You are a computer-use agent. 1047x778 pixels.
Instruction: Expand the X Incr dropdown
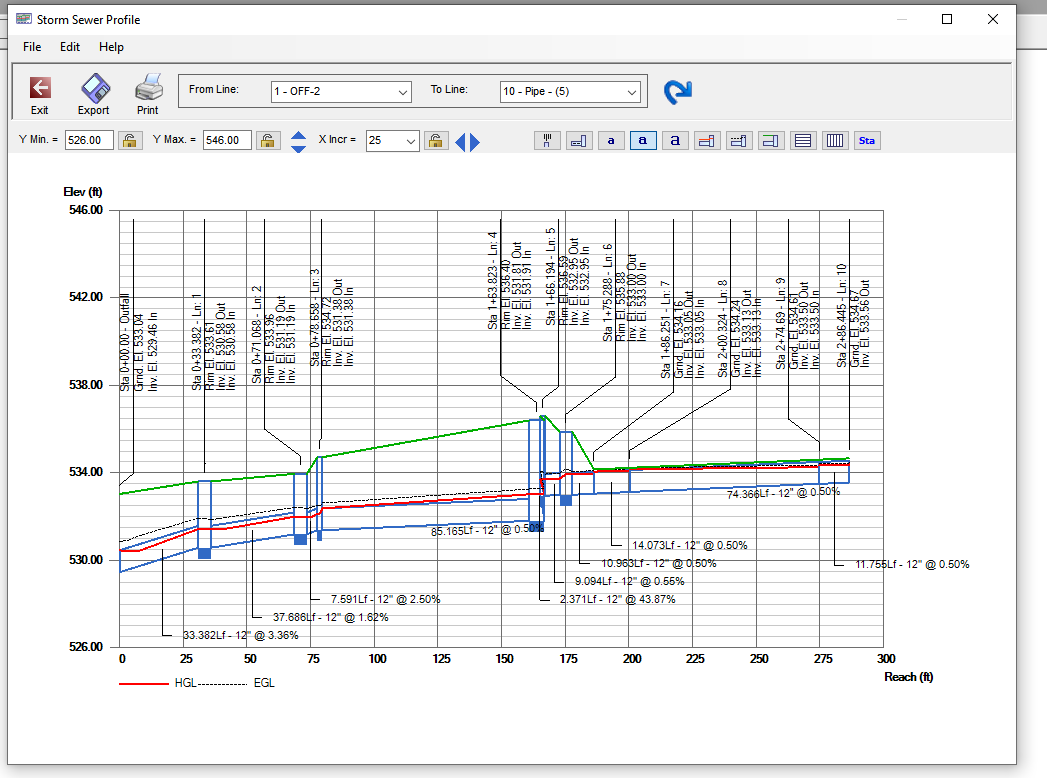tap(410, 141)
